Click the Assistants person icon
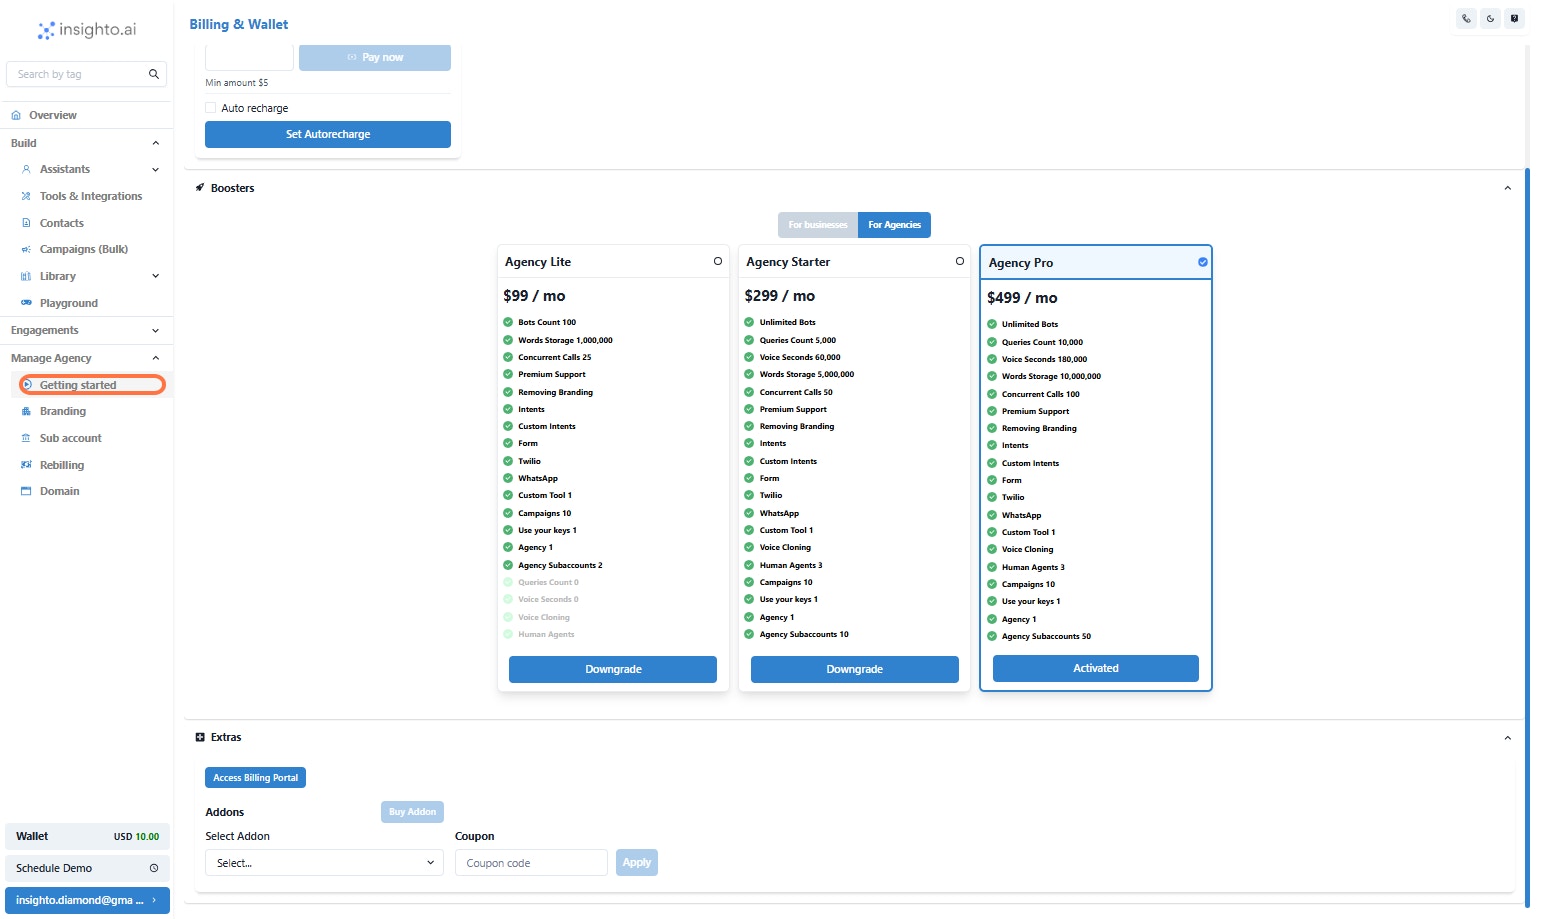Viewport: 1541px width, 919px height. [26, 169]
